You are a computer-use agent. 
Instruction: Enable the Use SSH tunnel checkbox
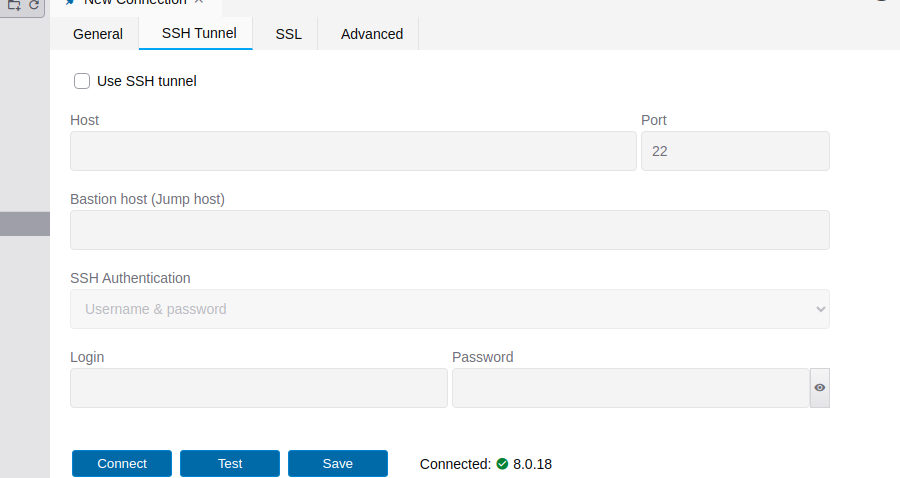point(82,81)
